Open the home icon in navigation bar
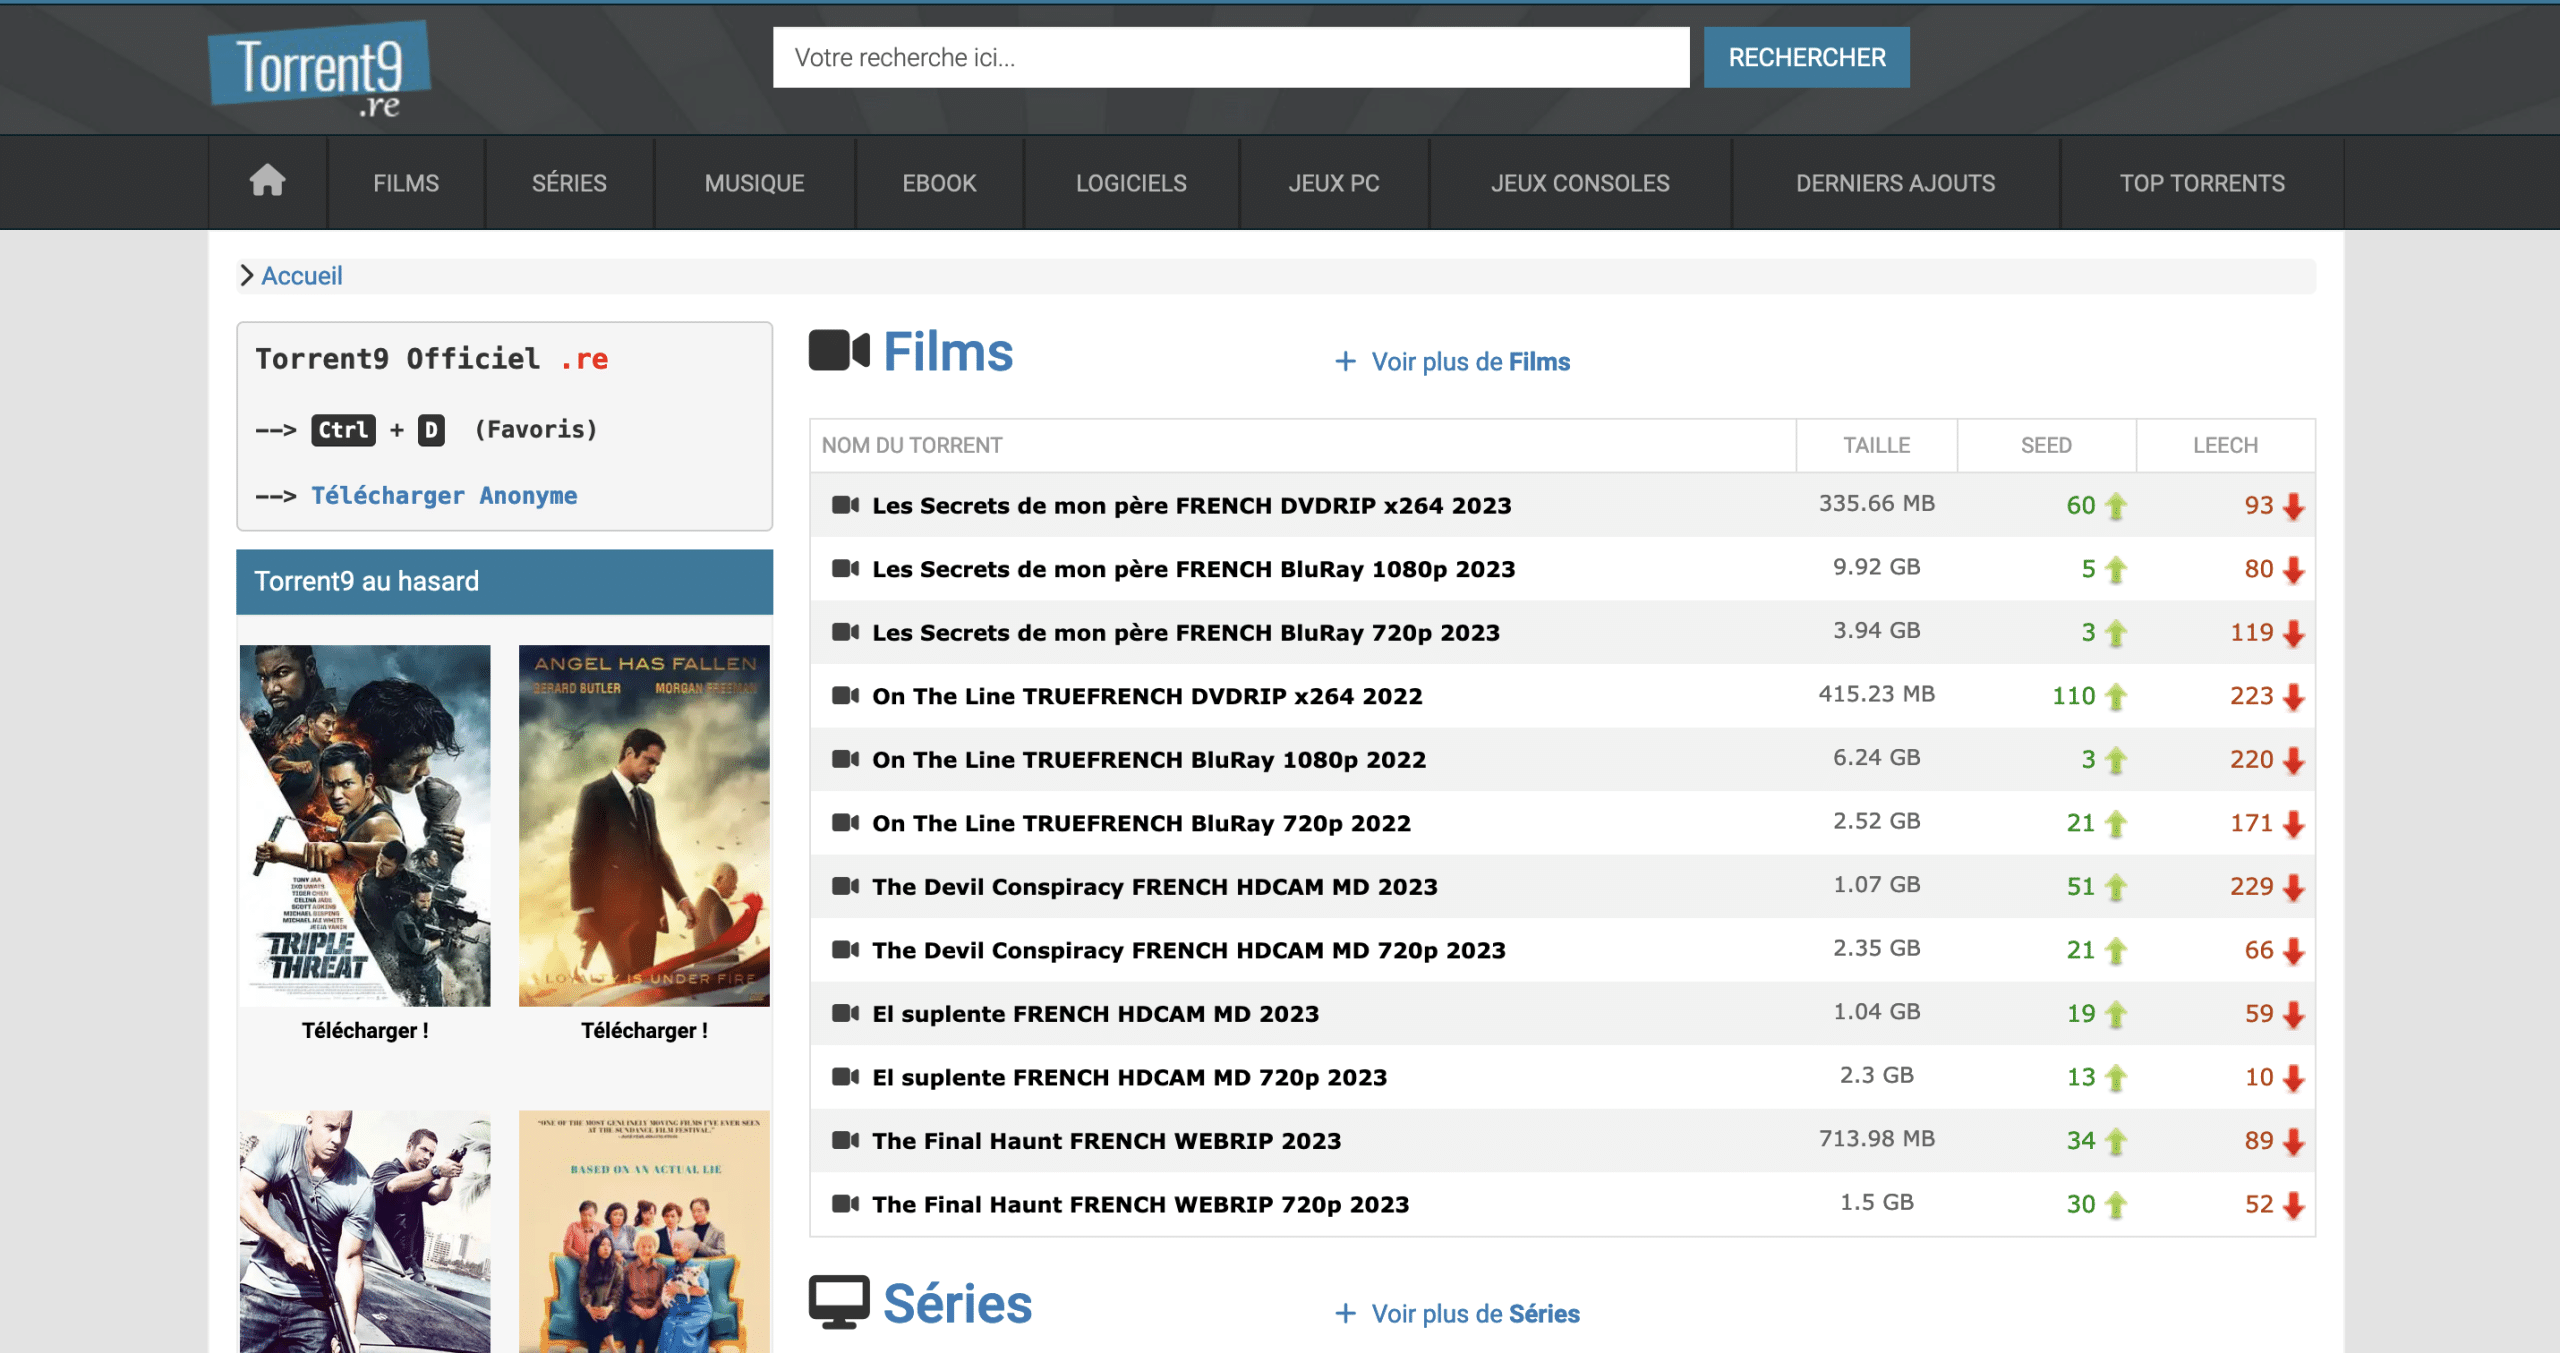Image resolution: width=2560 pixels, height=1353 pixels. point(267,182)
